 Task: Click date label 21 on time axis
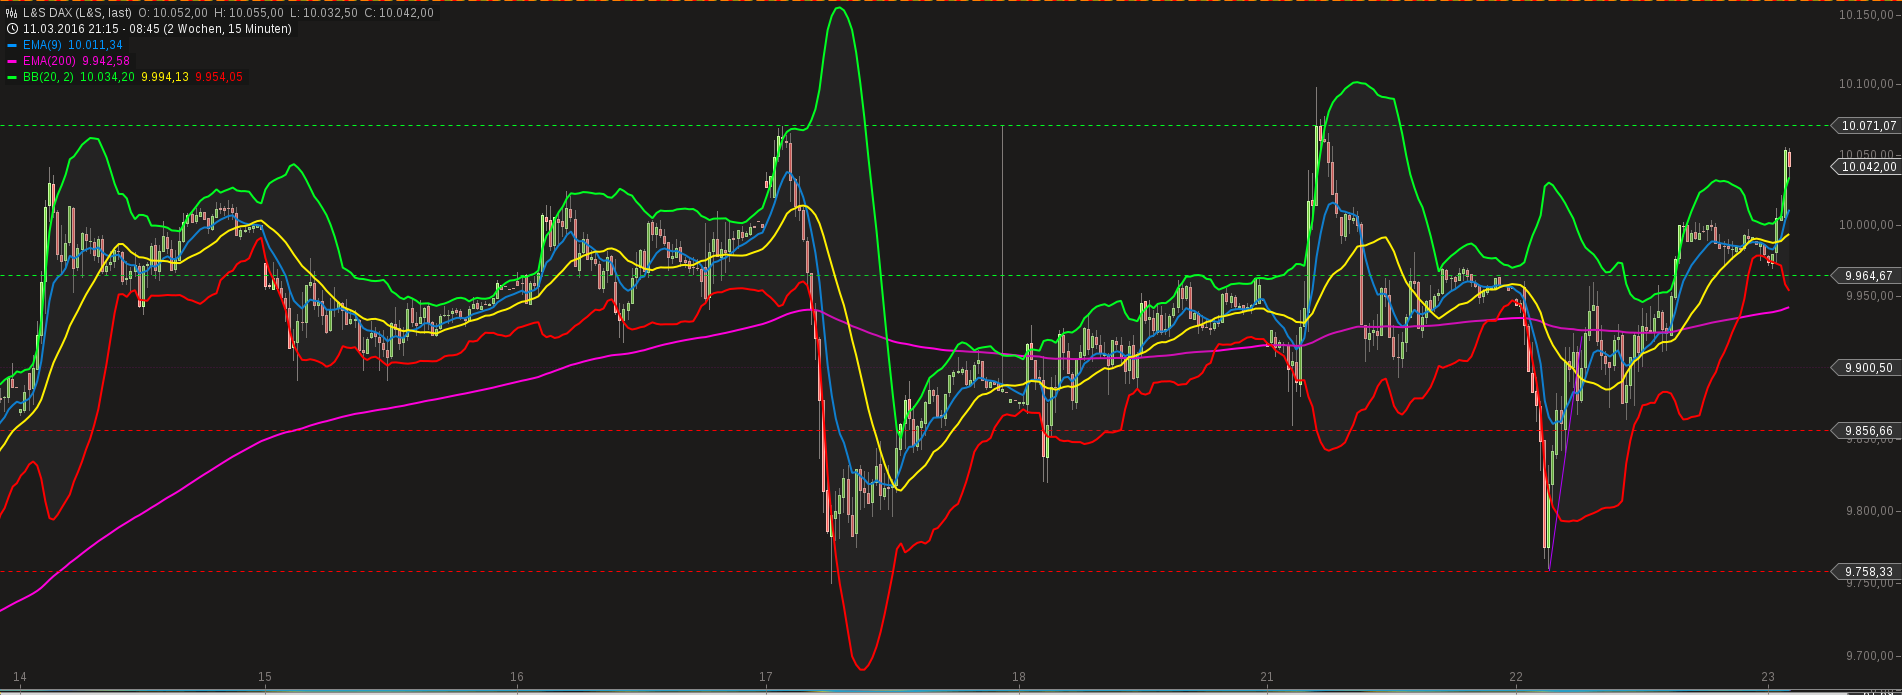1267,677
